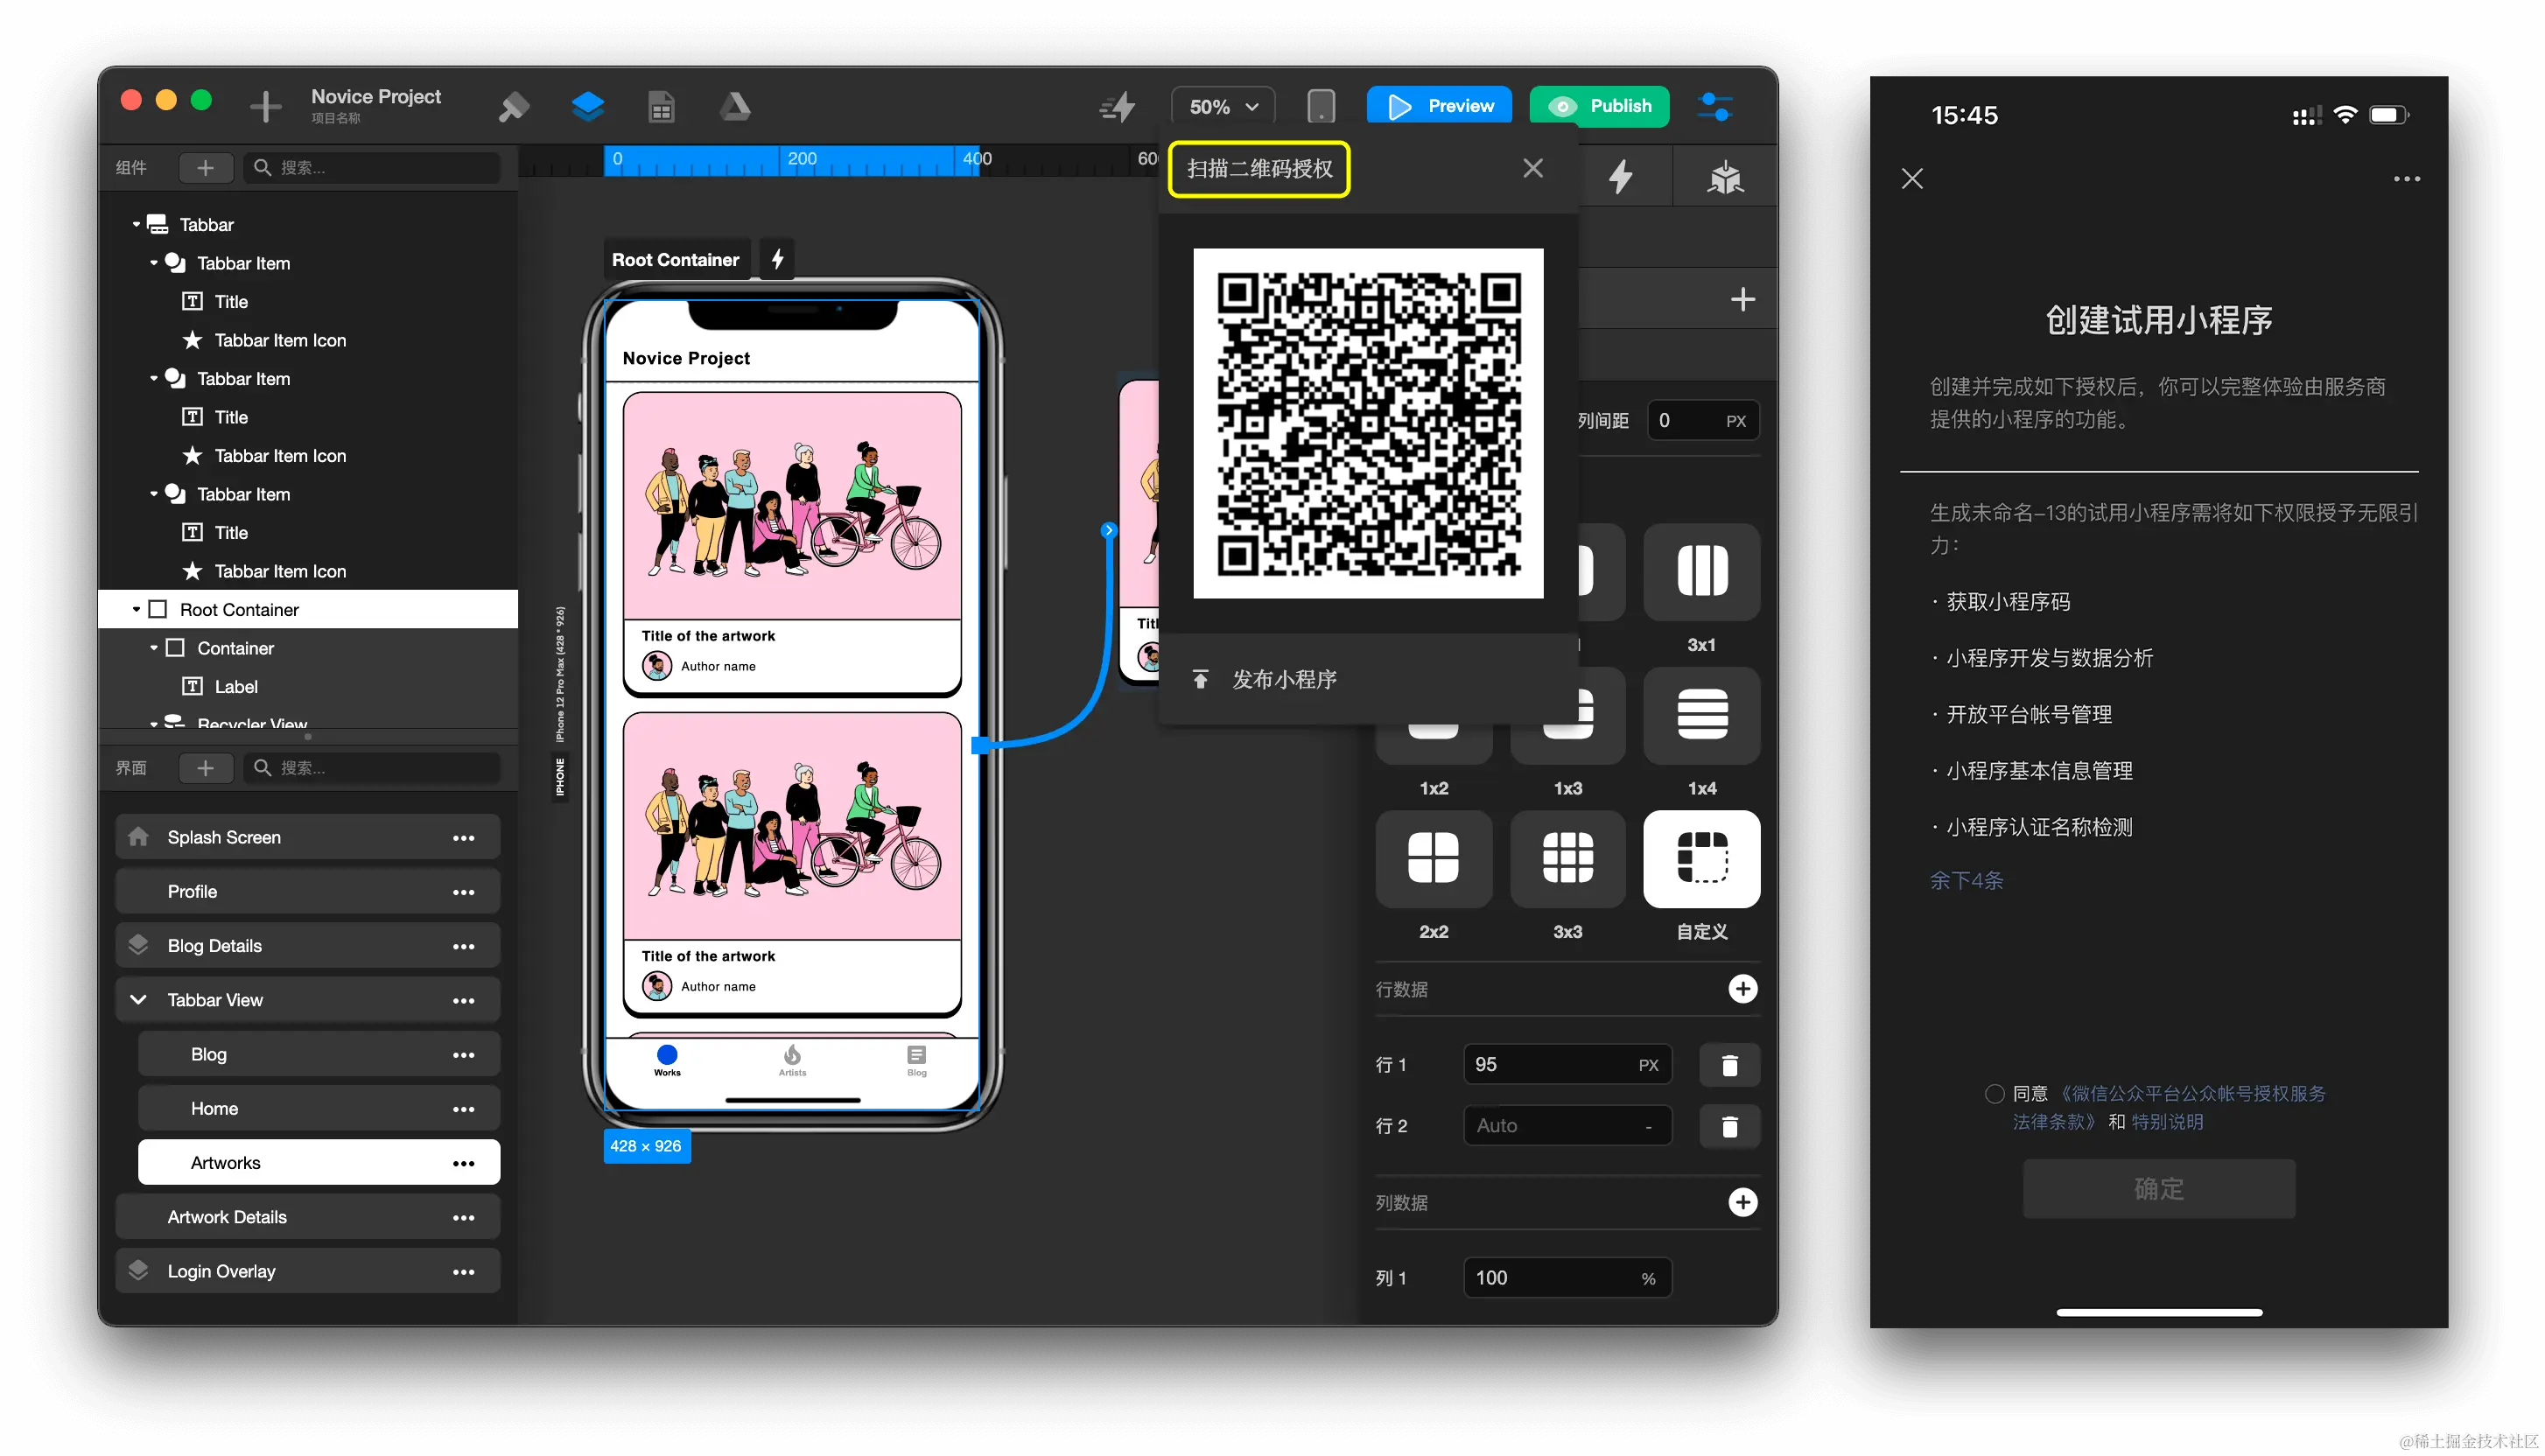
Task: Open the Splash Screen three-dot menu
Action: [463, 838]
